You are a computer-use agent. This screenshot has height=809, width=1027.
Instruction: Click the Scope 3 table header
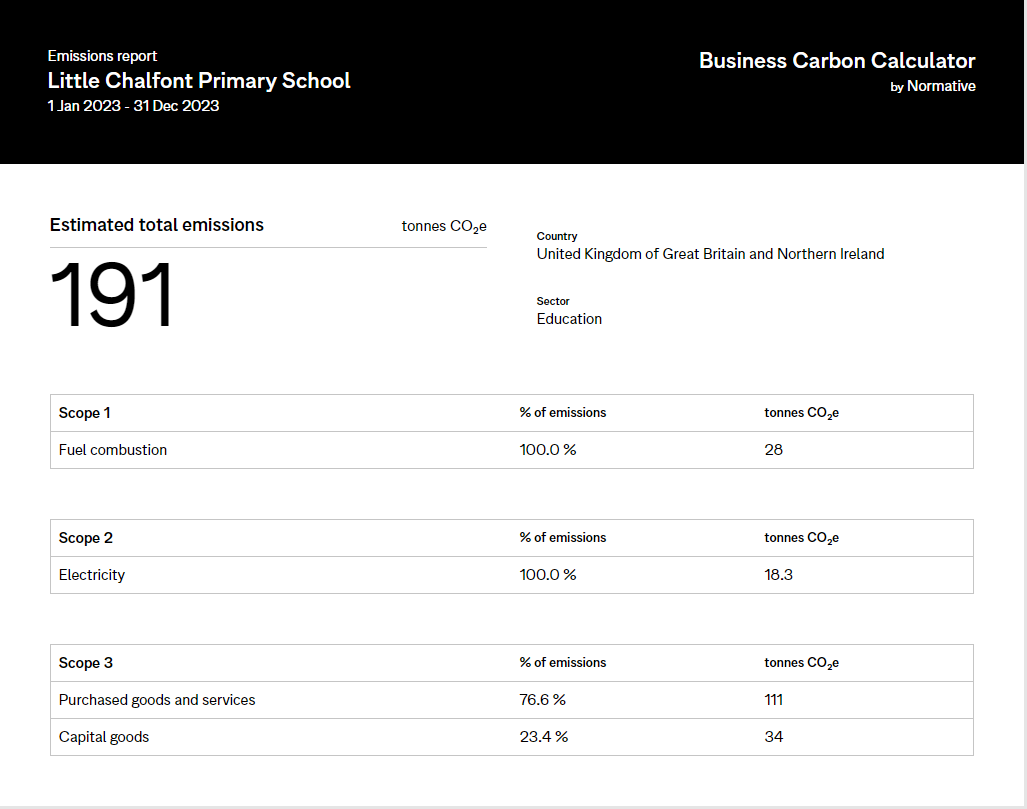click(86, 663)
